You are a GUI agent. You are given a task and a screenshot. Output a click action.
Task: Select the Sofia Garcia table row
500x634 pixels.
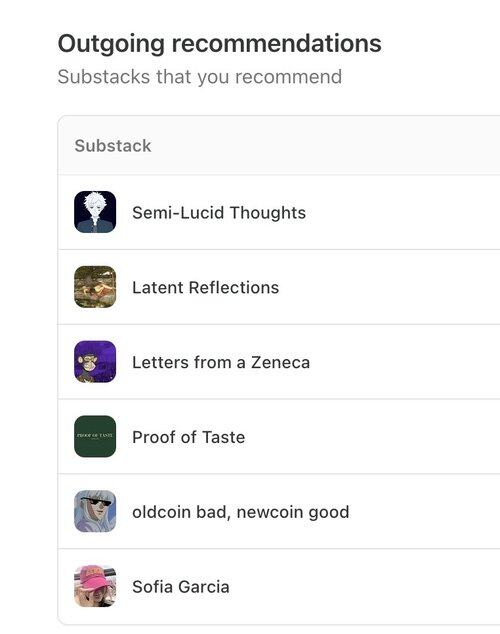279,586
